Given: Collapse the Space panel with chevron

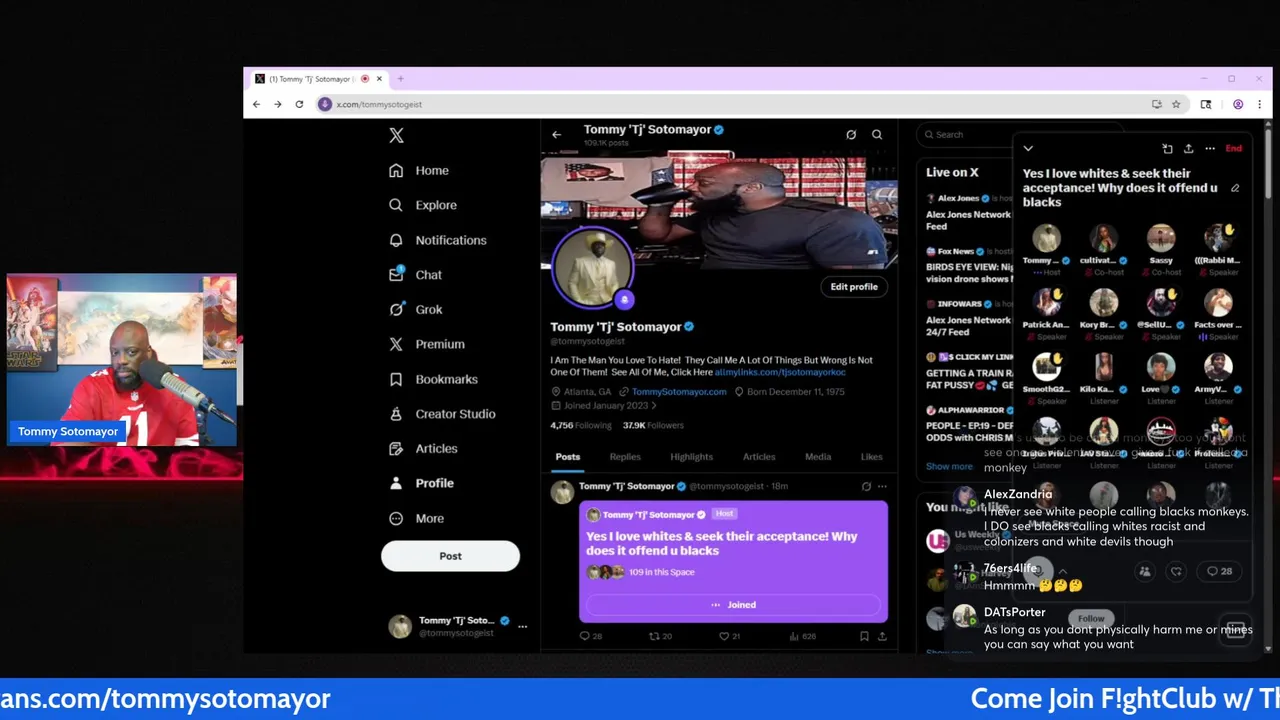Looking at the screenshot, I should click(x=1028, y=149).
